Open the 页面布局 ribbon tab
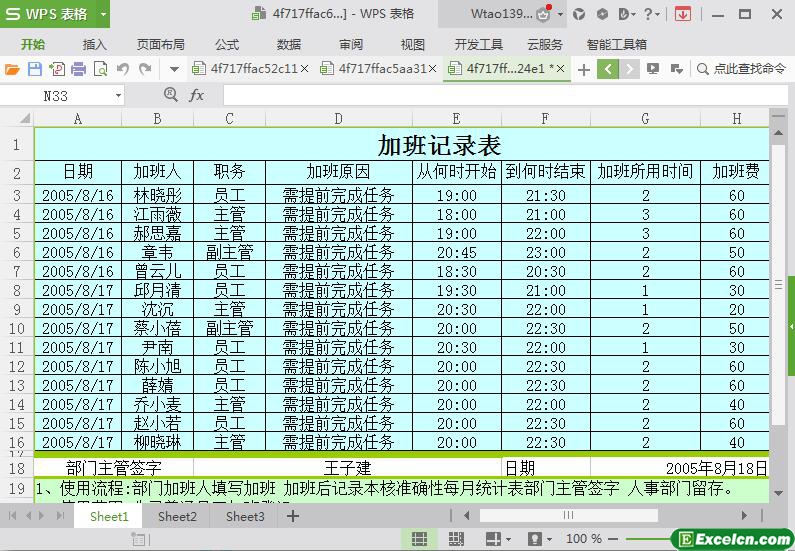The height and width of the screenshot is (551, 795). coord(161,45)
